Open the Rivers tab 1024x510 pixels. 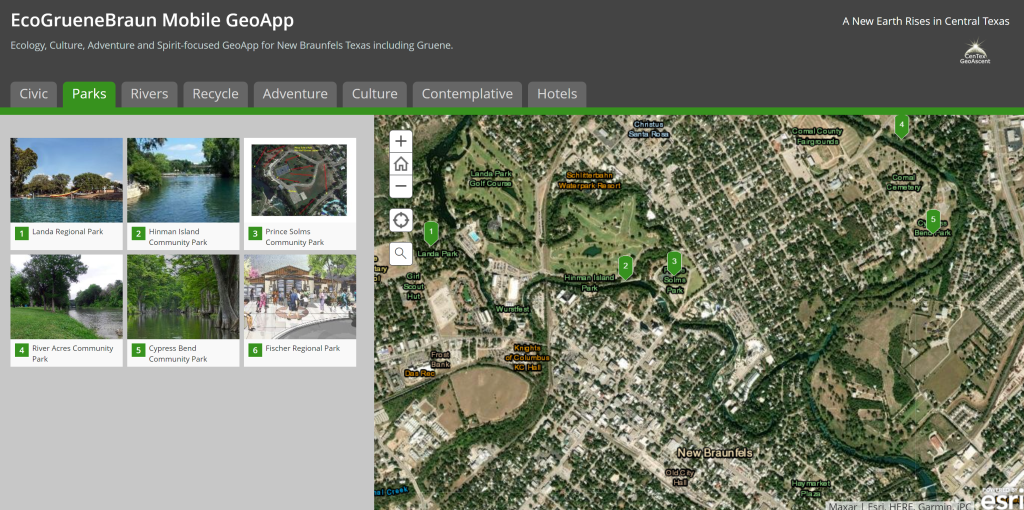[150, 94]
